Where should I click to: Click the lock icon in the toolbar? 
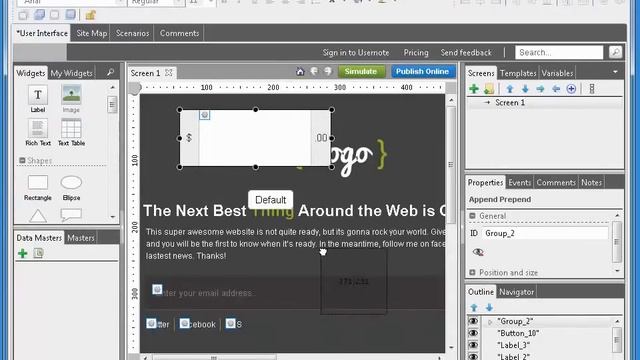90,15
